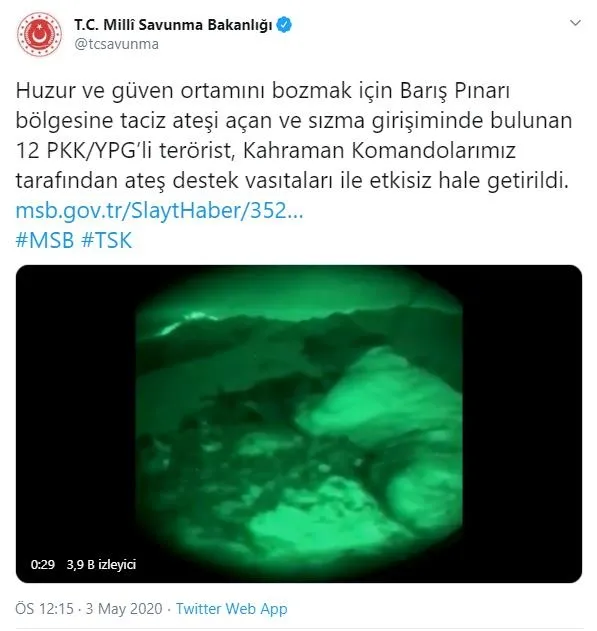Click the 0:29 video duration label

(43, 565)
